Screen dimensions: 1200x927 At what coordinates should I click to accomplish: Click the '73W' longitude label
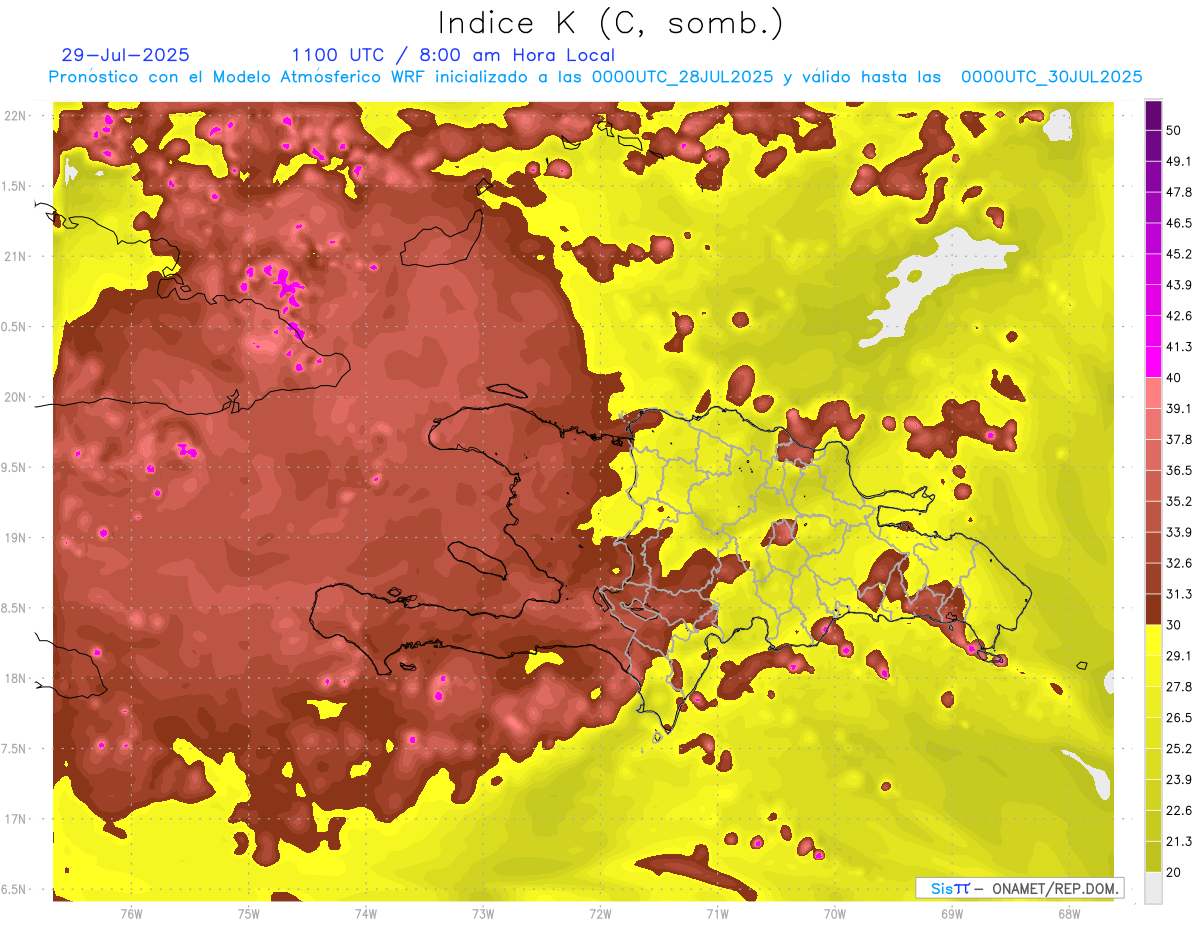483,913
